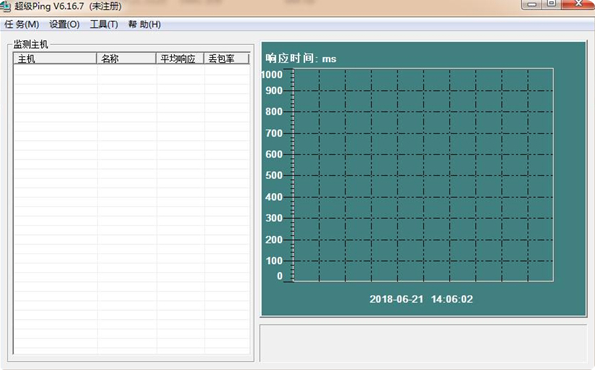Click the 0 label on chart axis
595x370 pixels.
[280, 276]
